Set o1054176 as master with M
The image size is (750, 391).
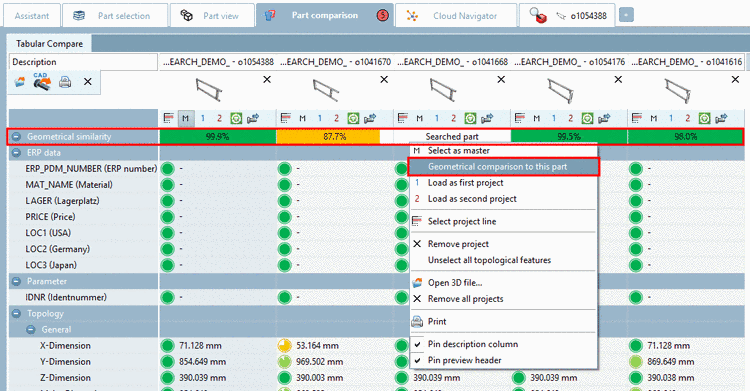click(x=537, y=118)
